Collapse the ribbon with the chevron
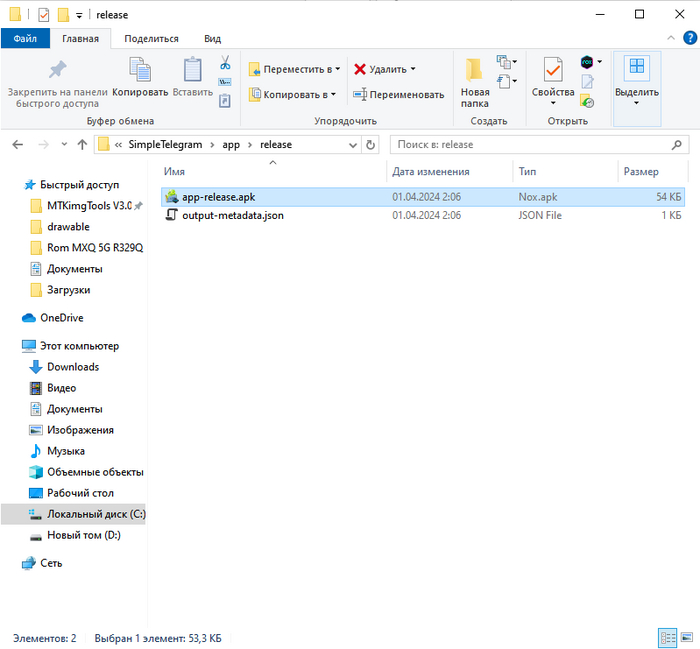 point(671,39)
